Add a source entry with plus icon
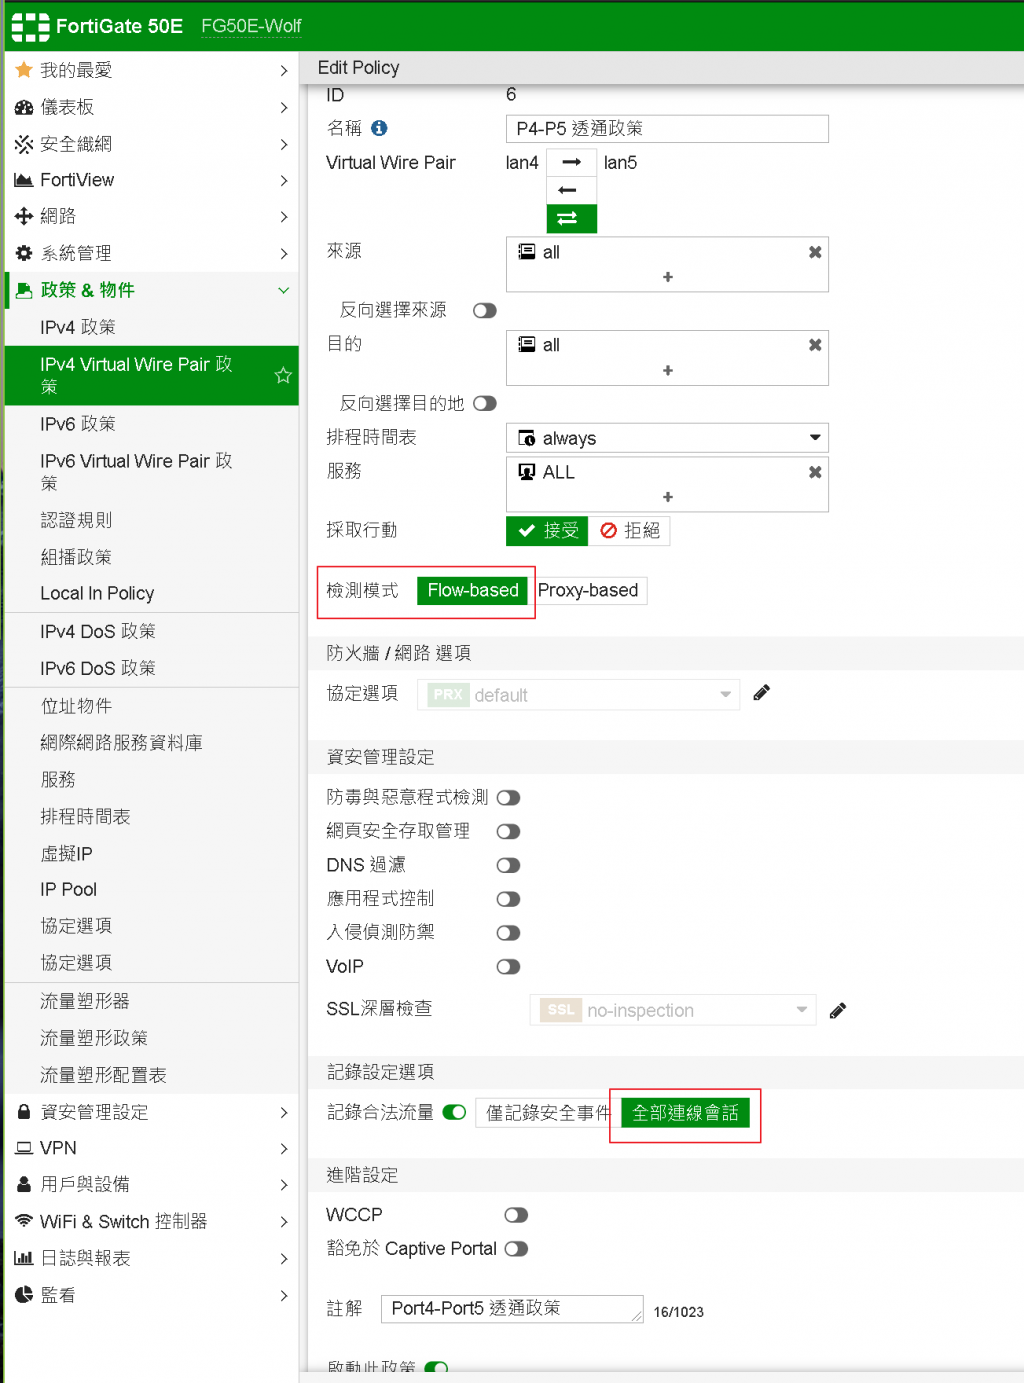 tap(668, 277)
